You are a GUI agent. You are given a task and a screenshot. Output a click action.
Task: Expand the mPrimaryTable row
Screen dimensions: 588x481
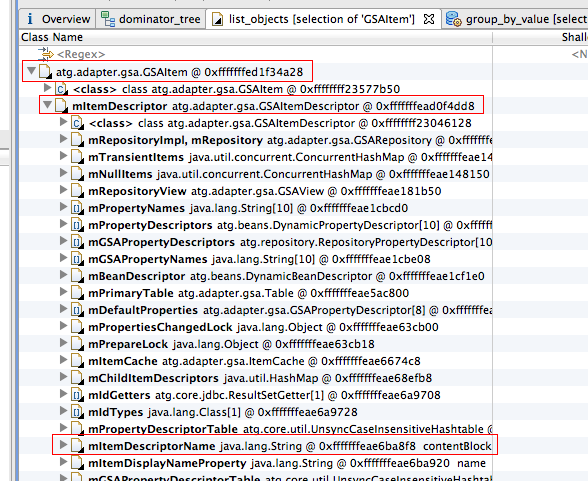(x=63, y=292)
